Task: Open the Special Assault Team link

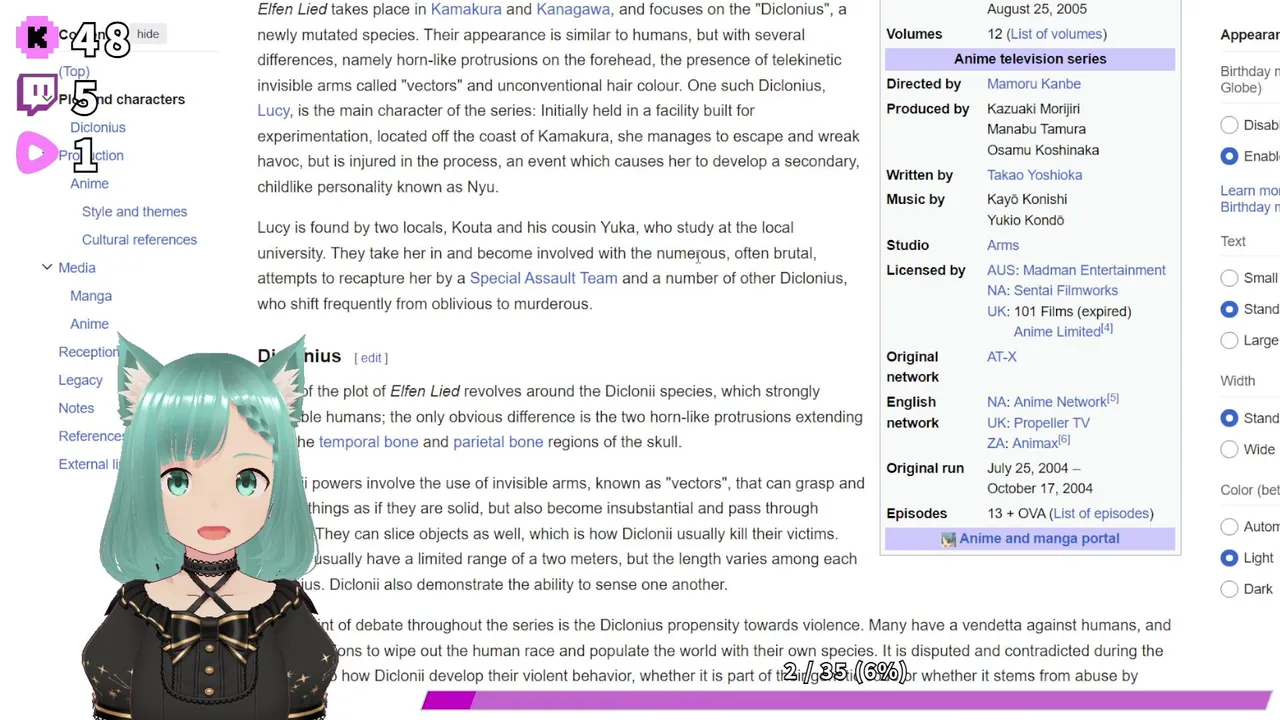Action: tap(544, 278)
